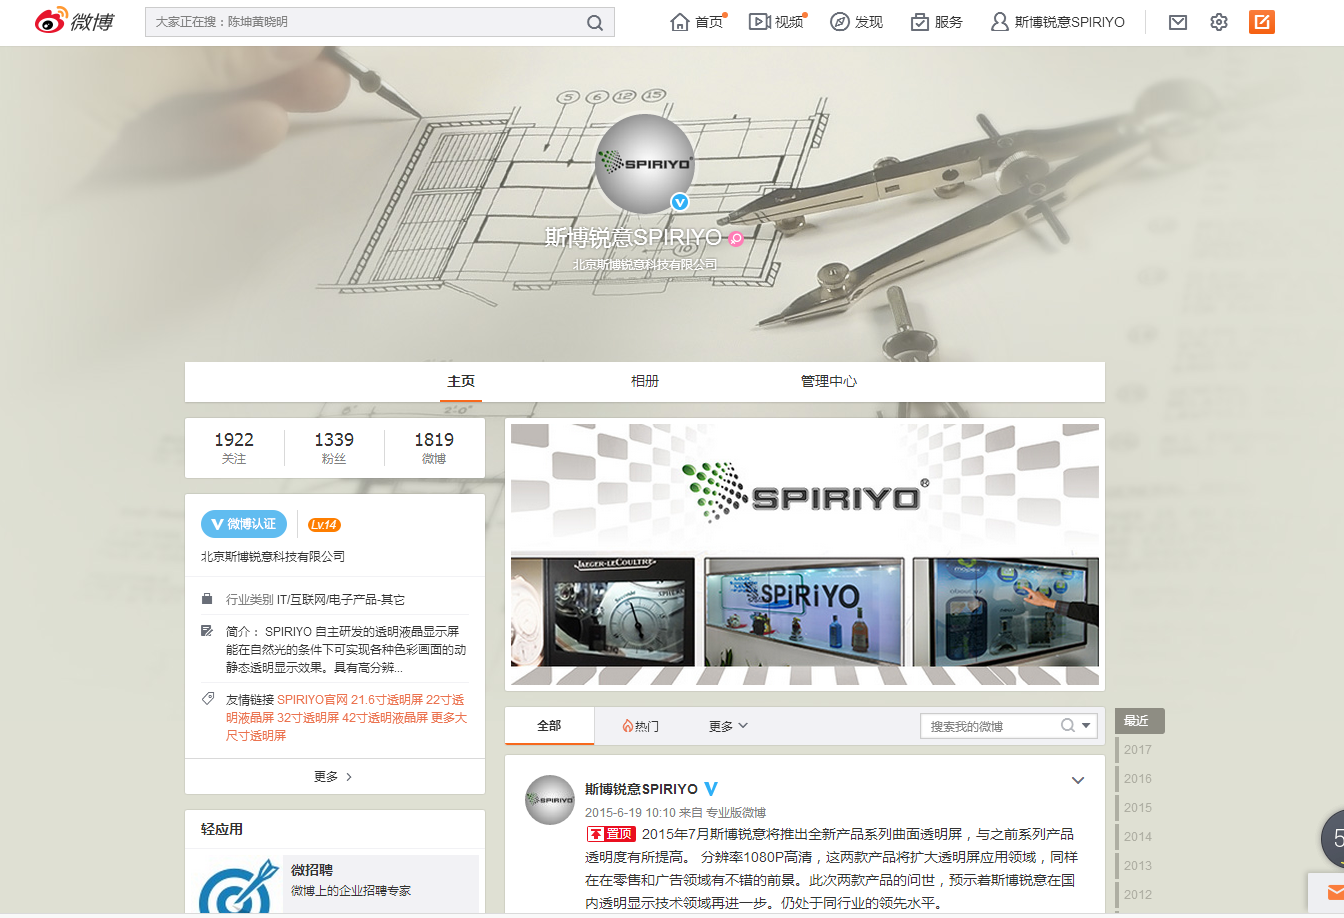This screenshot has height=918, width=1344.
Task: Open the 更多大尺寸透明屏 link
Action: pos(346,727)
